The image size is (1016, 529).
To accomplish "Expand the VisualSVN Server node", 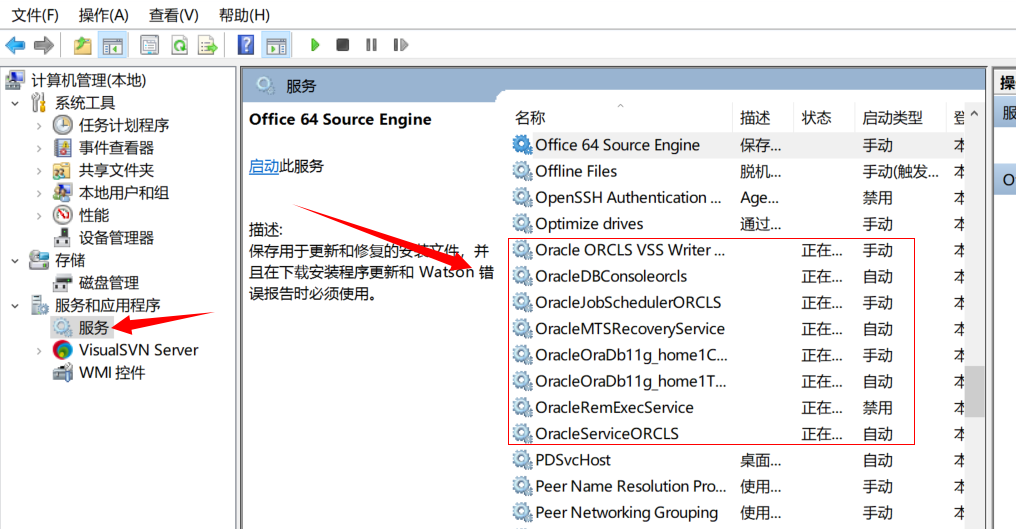I will click(39, 351).
